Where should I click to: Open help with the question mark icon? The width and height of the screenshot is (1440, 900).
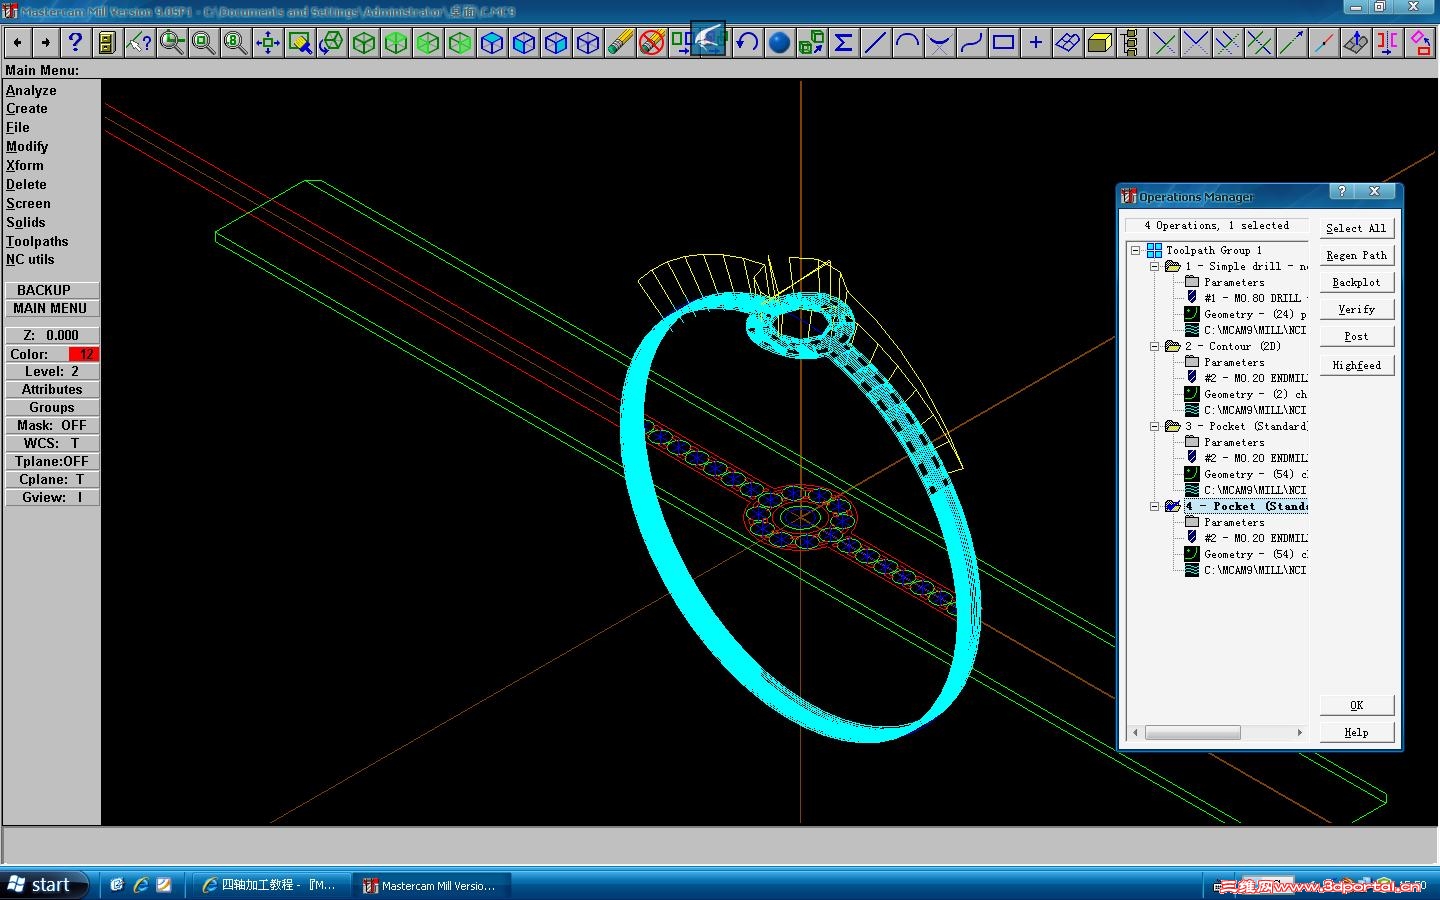click(x=75, y=42)
